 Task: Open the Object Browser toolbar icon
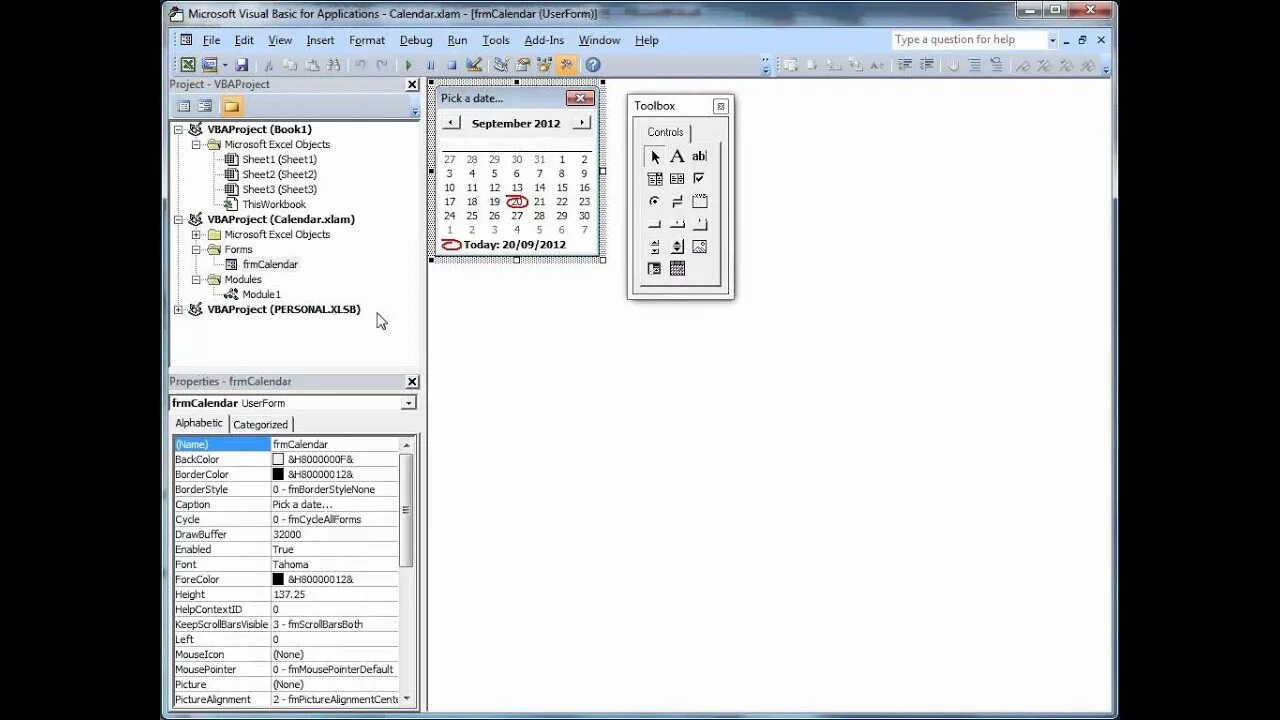[x=544, y=65]
